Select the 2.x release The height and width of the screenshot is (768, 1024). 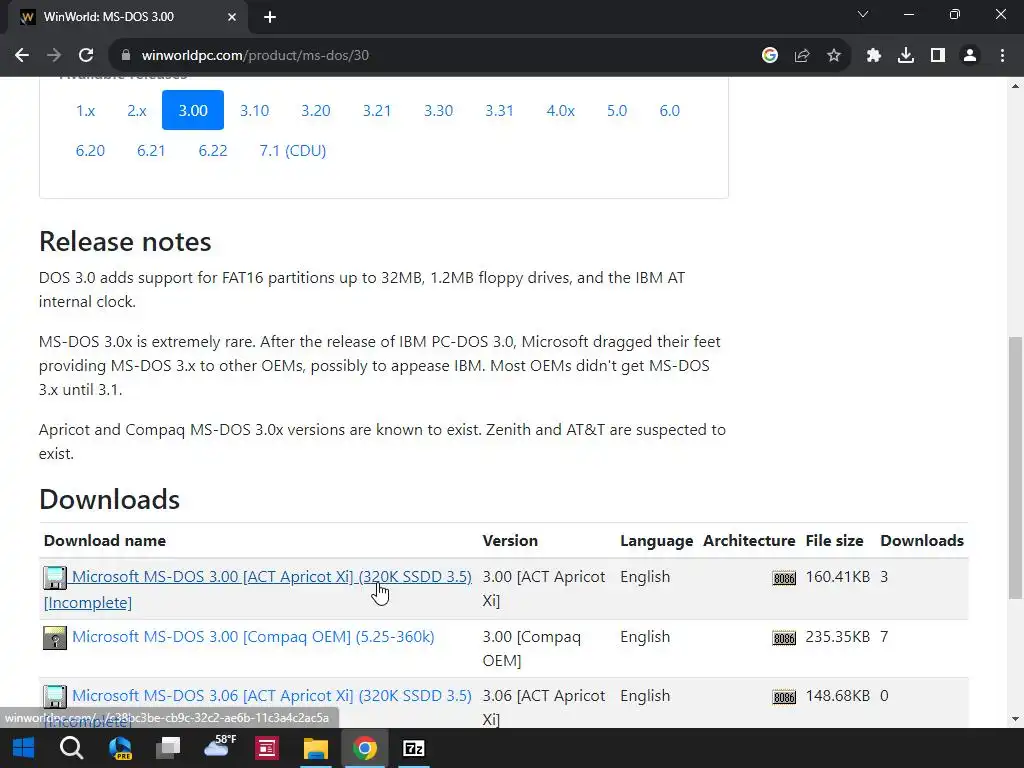(136, 110)
